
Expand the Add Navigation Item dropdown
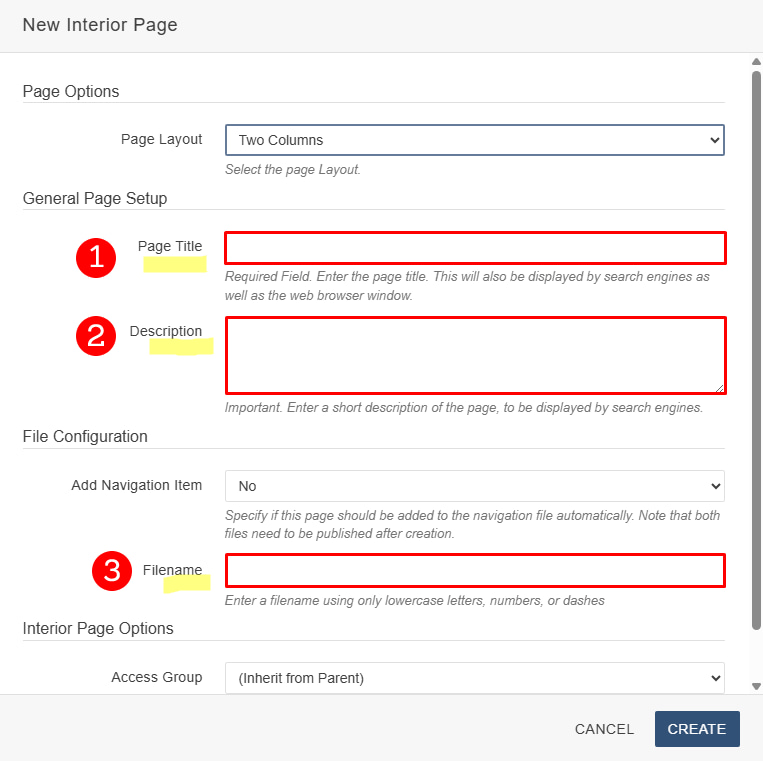(474, 486)
